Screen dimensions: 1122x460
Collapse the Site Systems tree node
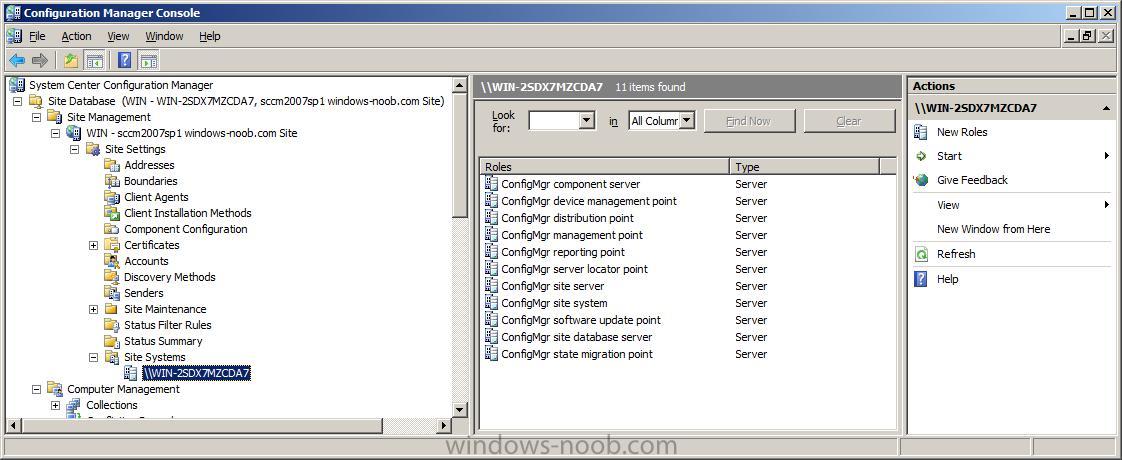pos(93,357)
